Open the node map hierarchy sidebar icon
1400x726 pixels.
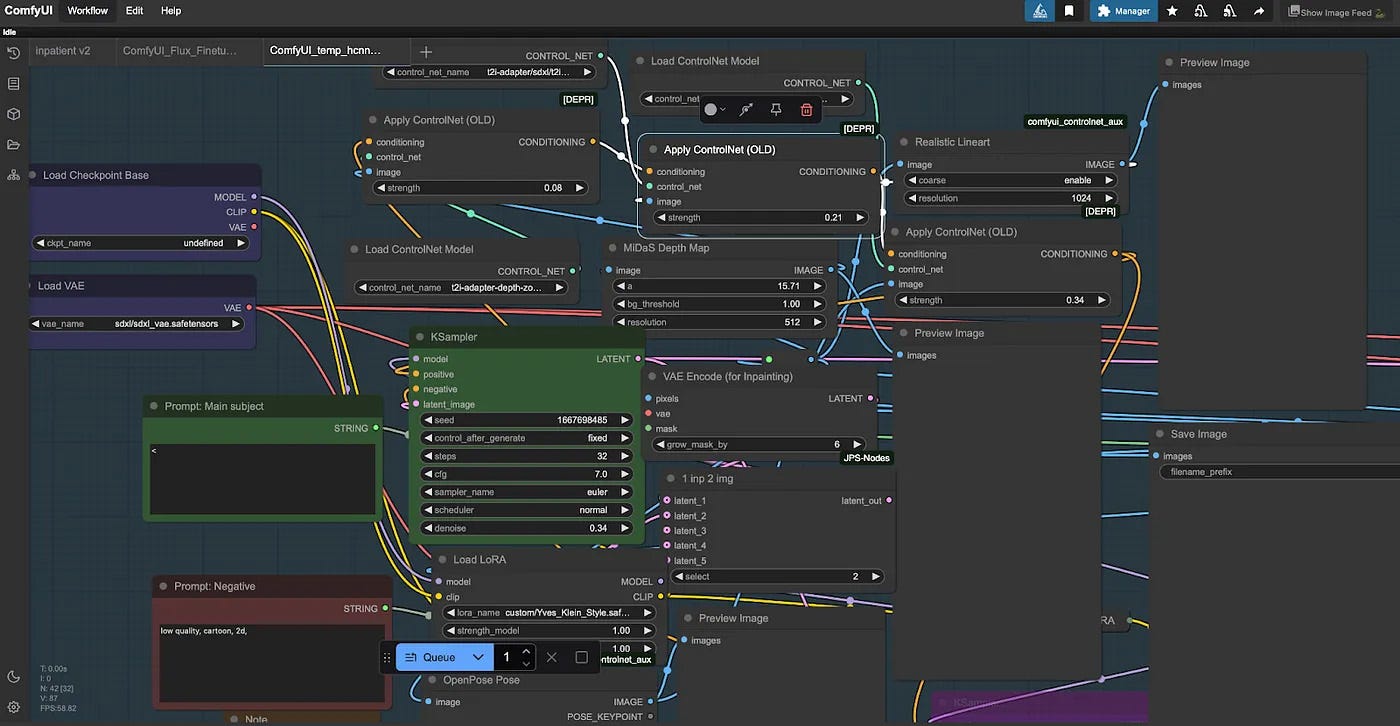coord(13,175)
